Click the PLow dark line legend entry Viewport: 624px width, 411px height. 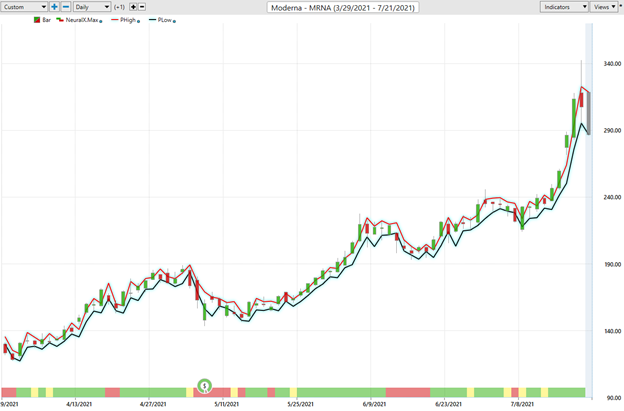click(162, 20)
